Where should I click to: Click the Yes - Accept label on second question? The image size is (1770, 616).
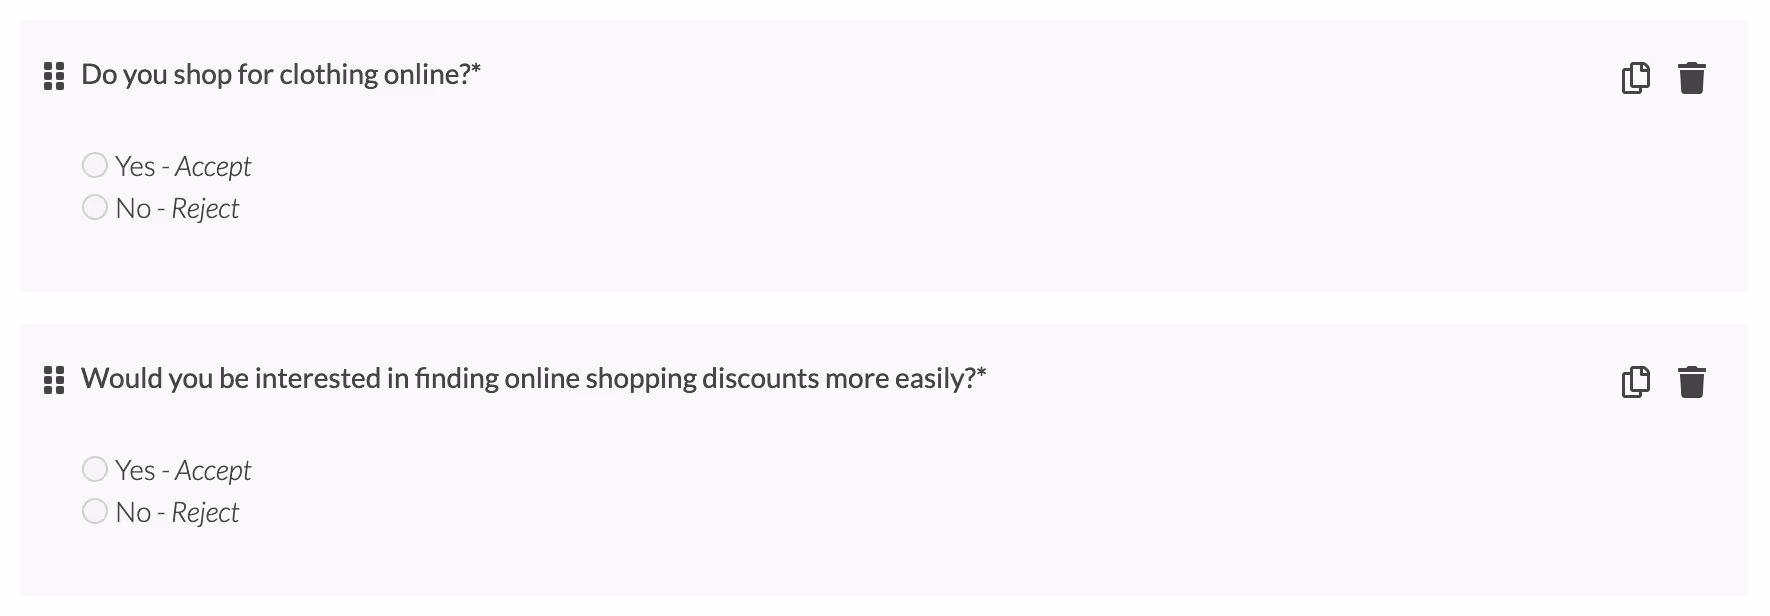click(x=183, y=469)
